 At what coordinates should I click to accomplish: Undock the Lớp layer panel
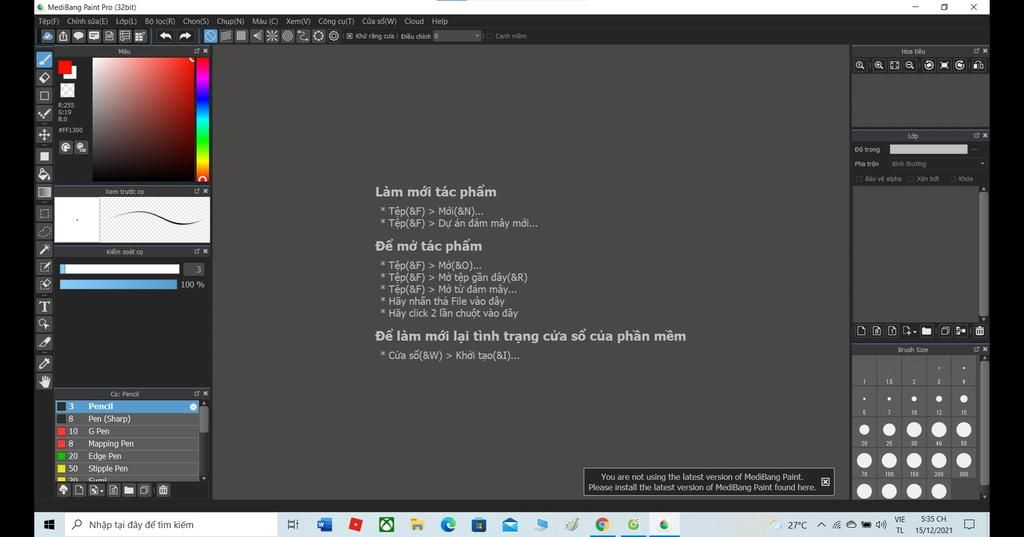[x=976, y=136]
